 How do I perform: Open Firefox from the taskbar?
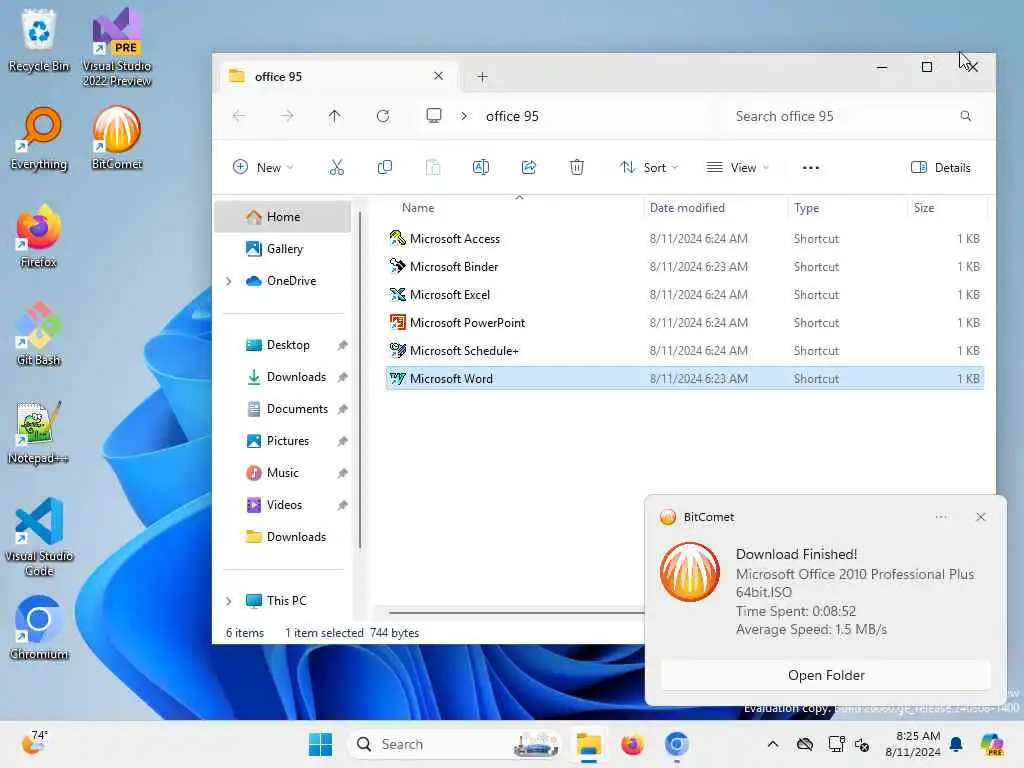(632, 744)
